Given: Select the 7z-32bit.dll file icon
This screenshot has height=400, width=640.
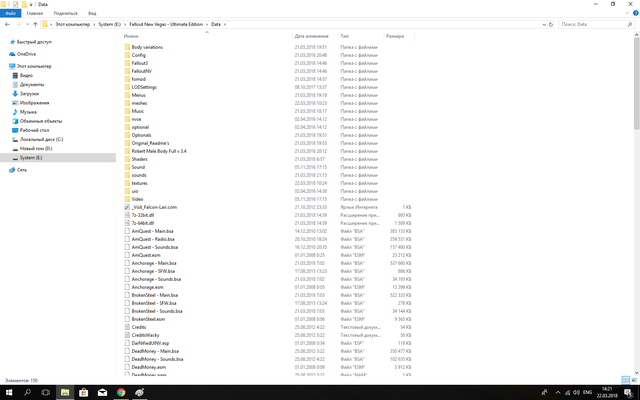Looking at the screenshot, I should [x=127, y=215].
